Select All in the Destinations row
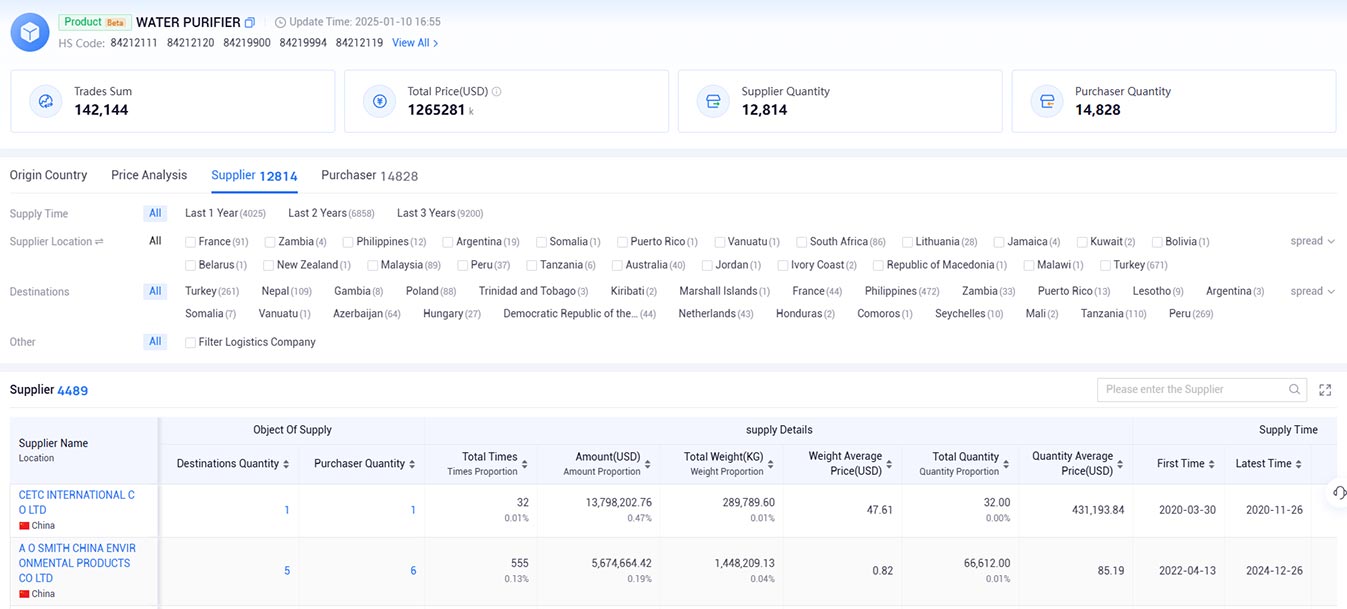 pyautogui.click(x=155, y=291)
